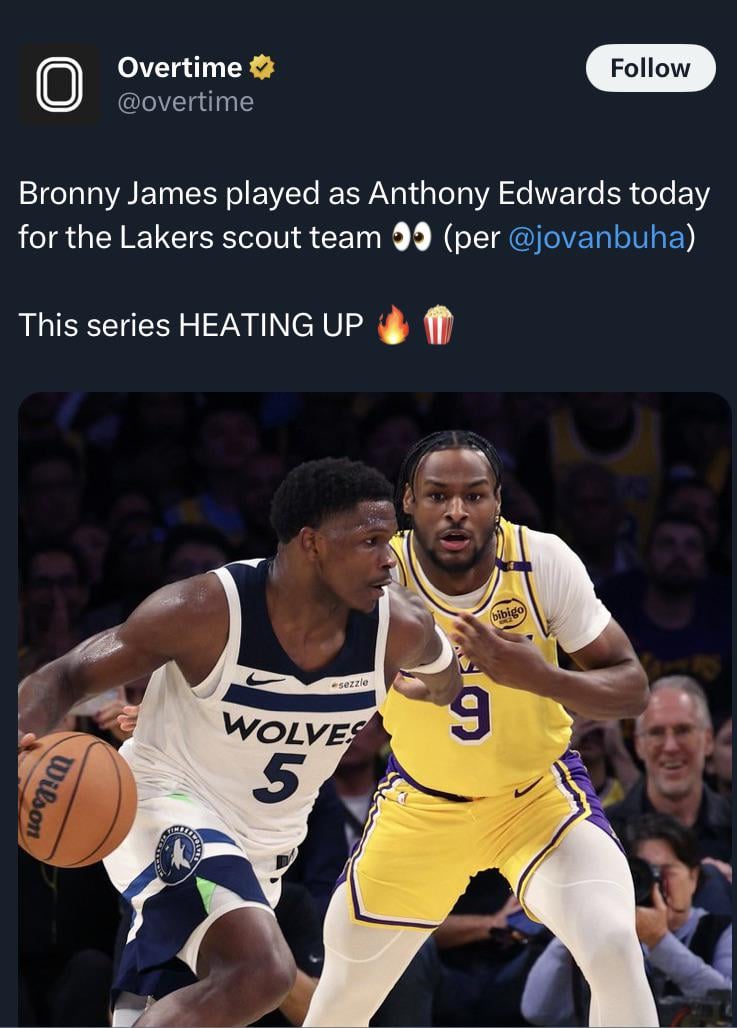Click the fire emoji after HEATING UP

tap(393, 325)
